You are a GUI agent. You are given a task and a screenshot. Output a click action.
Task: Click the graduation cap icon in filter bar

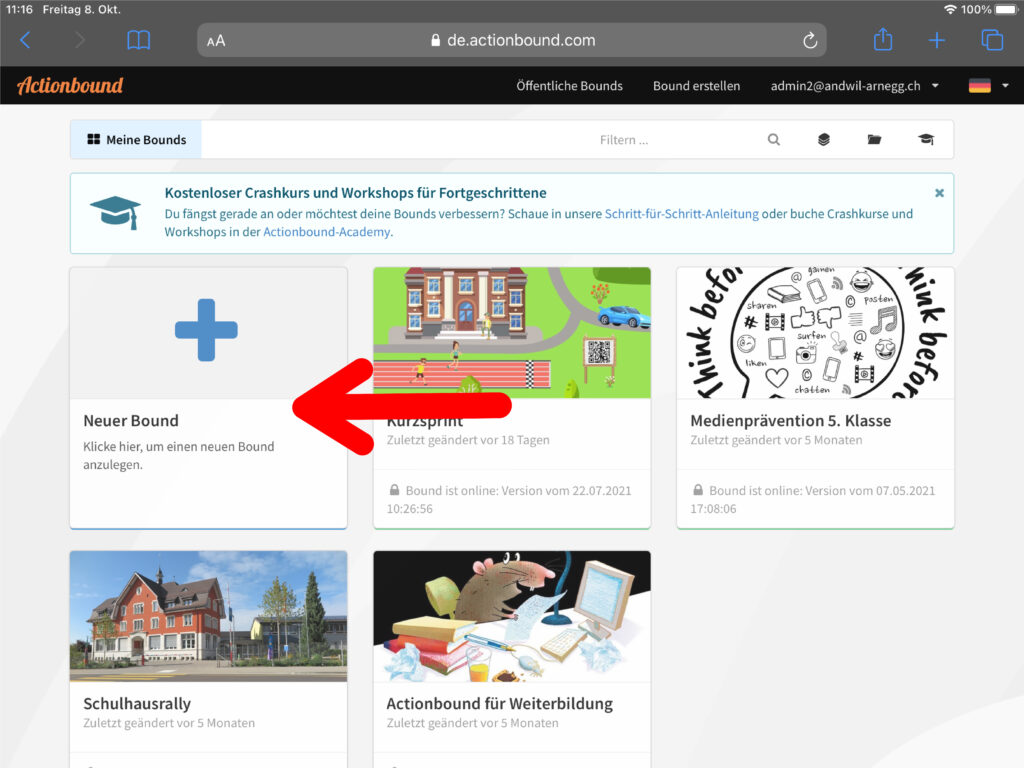coord(926,140)
